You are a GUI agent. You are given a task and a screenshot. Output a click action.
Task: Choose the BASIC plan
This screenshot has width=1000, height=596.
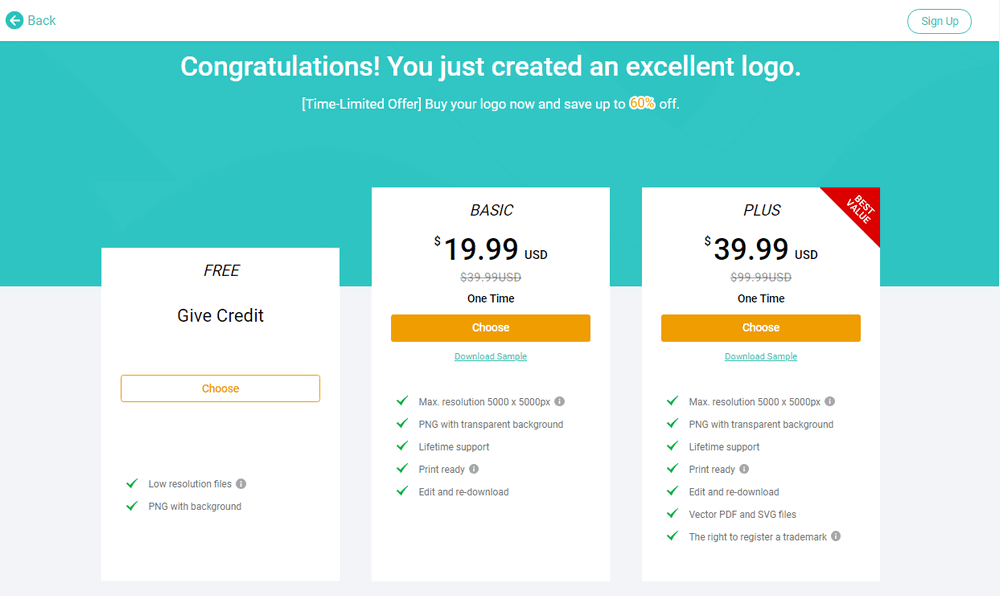click(490, 328)
